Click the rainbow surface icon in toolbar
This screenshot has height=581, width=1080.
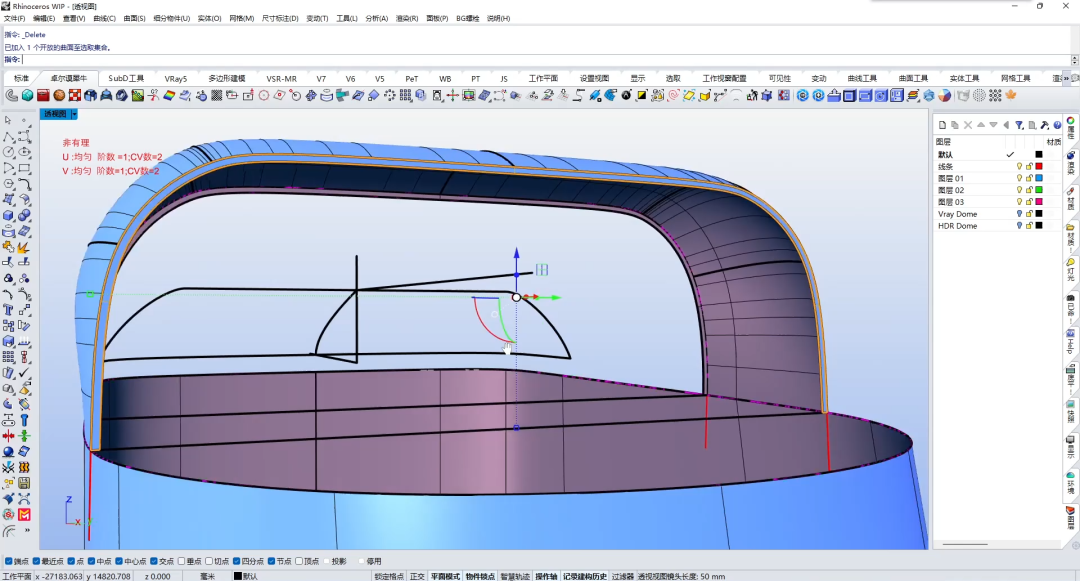tap(169, 96)
